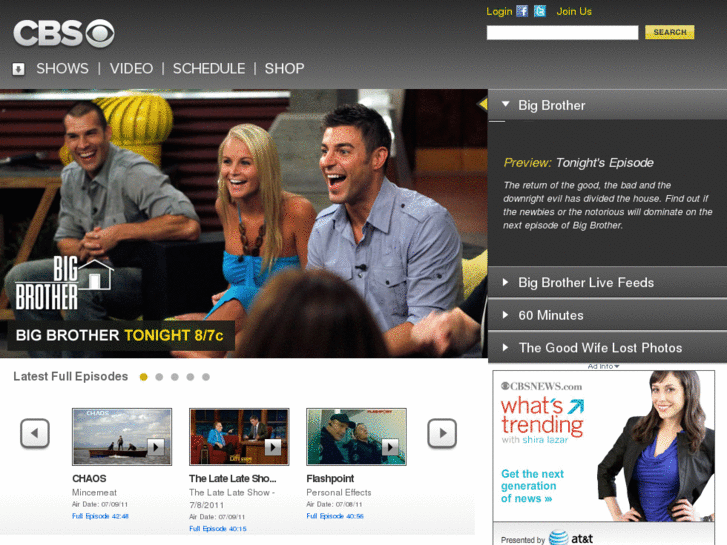Click the CHAOS show title
The height and width of the screenshot is (545, 727).
pyautogui.click(x=89, y=479)
